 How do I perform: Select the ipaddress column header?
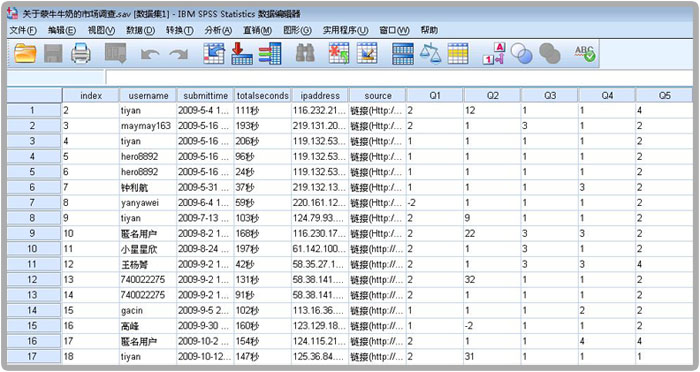pos(320,96)
